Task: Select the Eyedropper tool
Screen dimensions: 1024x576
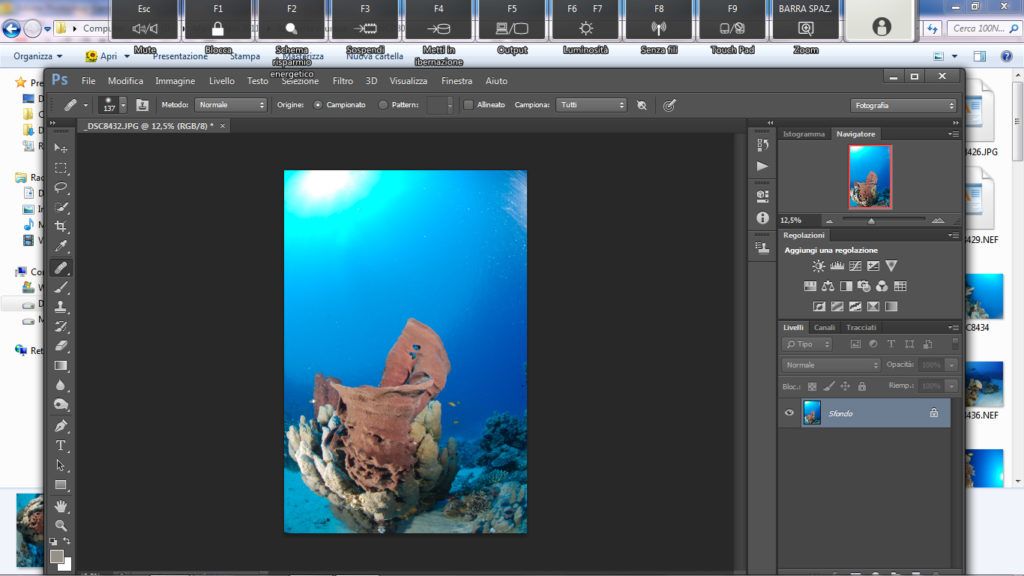Action: [61, 247]
